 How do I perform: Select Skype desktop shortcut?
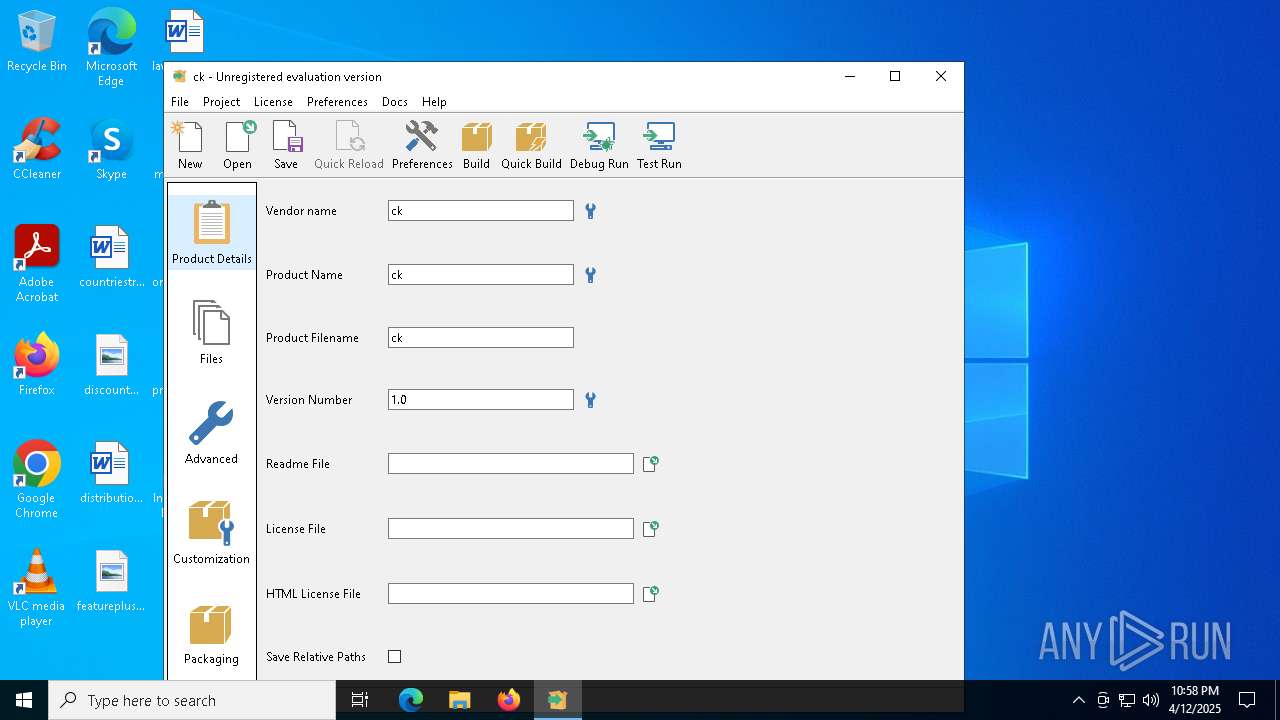111,150
